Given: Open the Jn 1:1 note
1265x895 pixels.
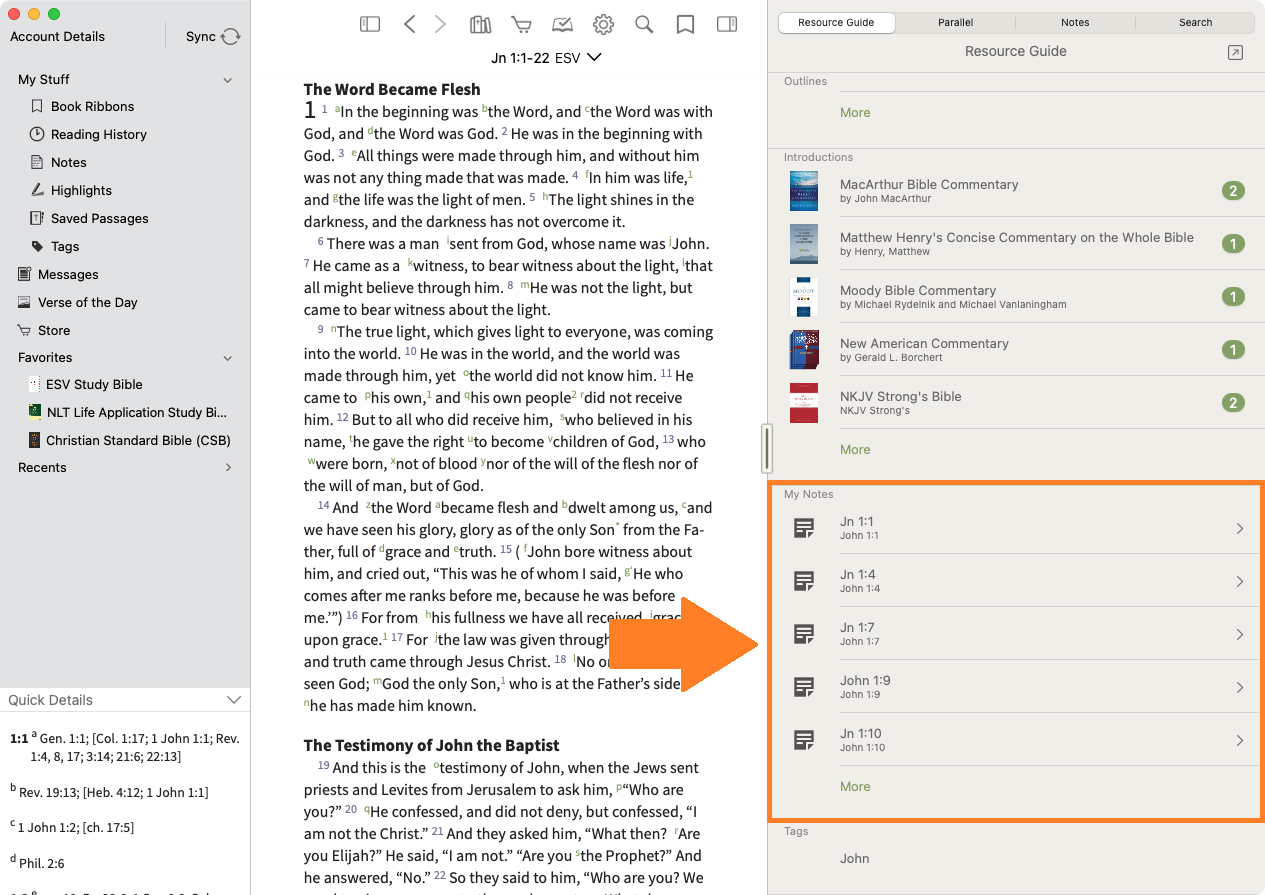Looking at the screenshot, I should tap(1016, 528).
